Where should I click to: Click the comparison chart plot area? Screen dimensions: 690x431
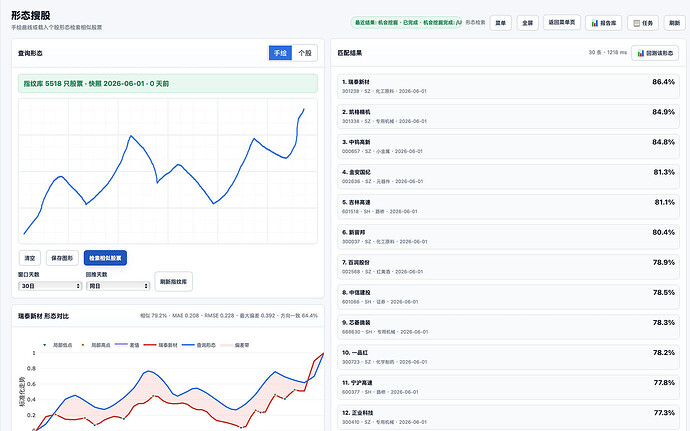coord(180,391)
